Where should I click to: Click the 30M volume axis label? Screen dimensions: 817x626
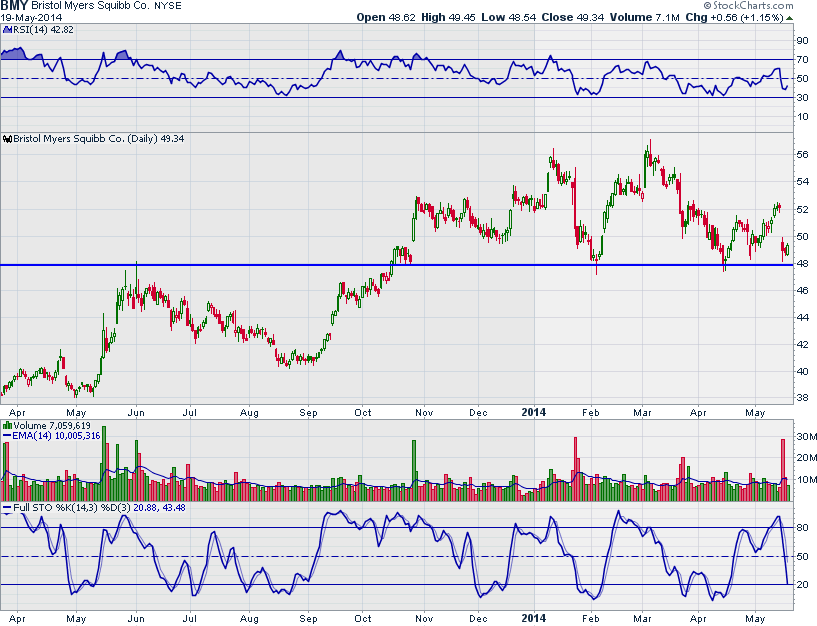coord(807,437)
